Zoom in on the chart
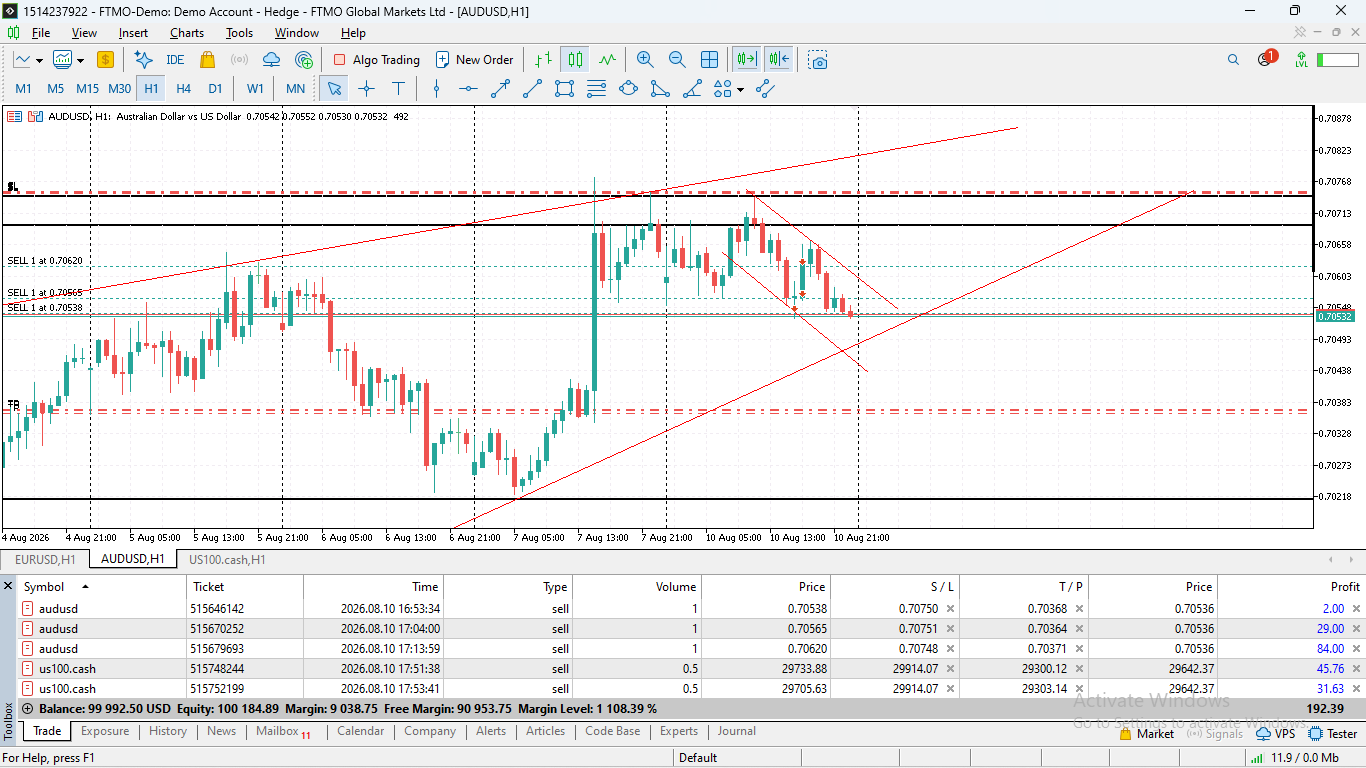Image resolution: width=1366 pixels, height=768 pixels. [645, 60]
